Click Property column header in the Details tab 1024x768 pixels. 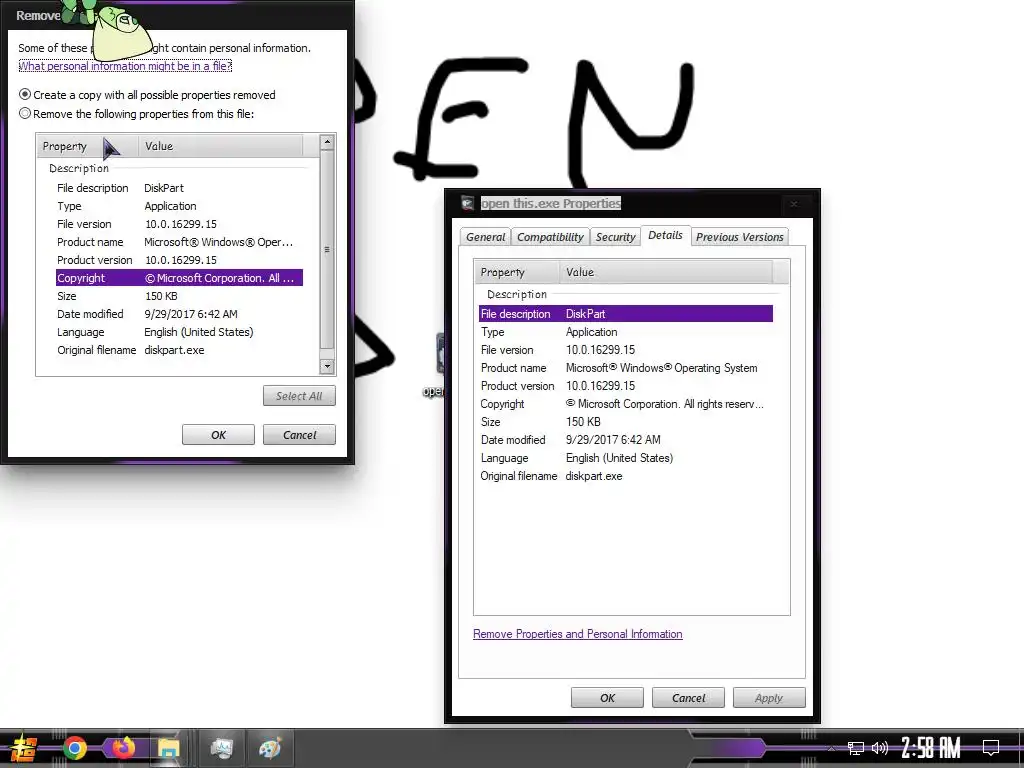(517, 272)
